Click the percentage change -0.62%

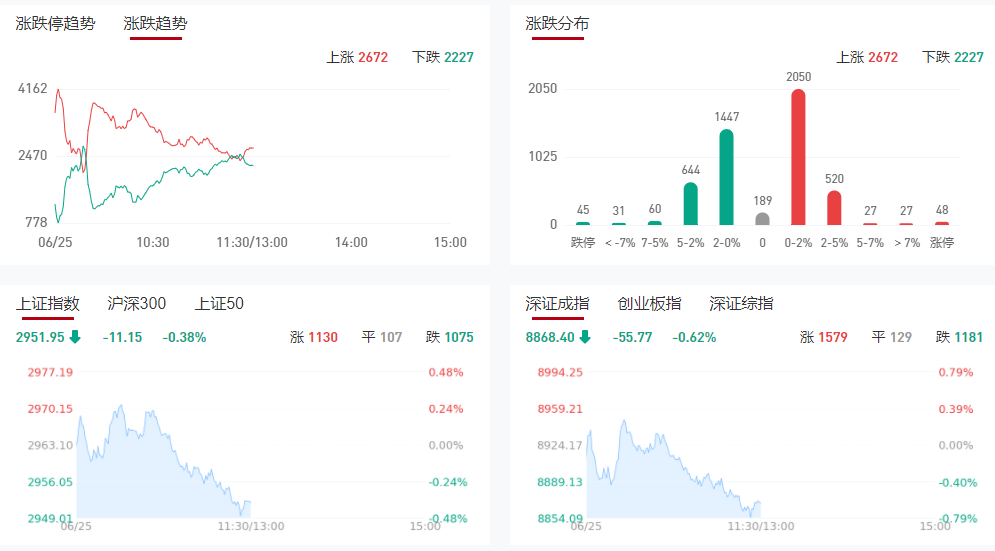tap(694, 337)
